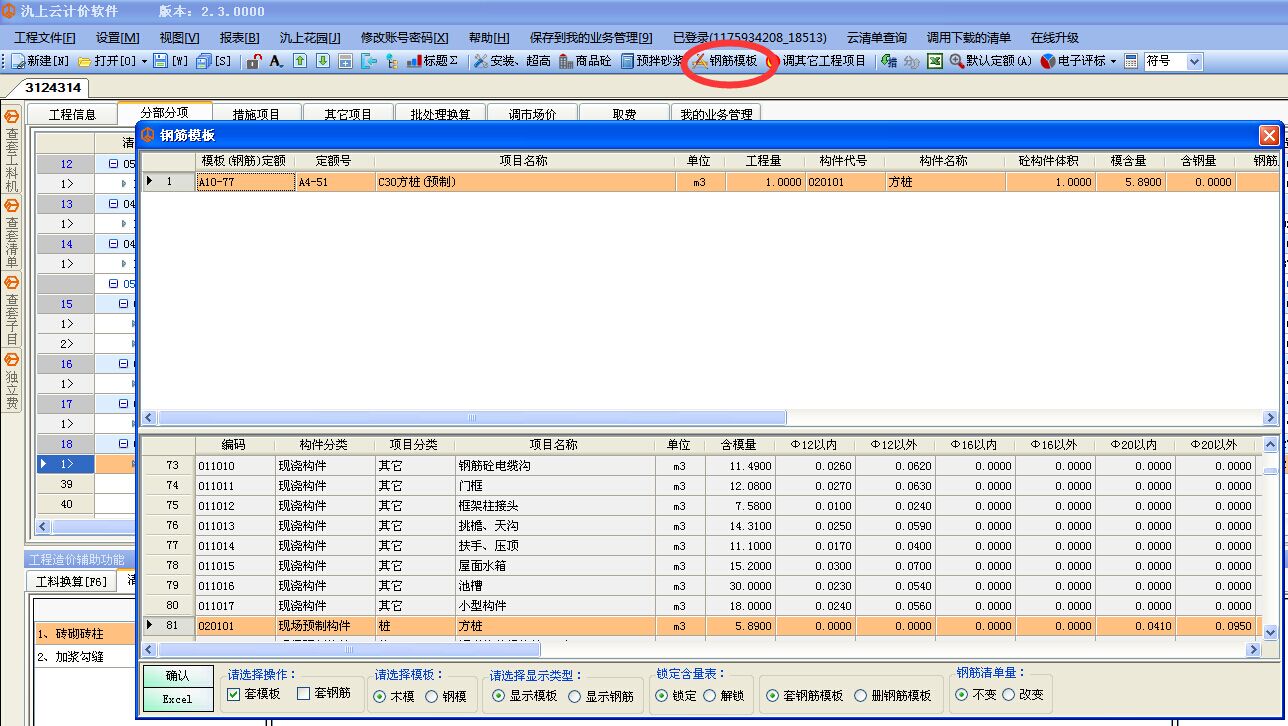This screenshot has height=726, width=1288.
Task: Select the 显示钢筋 radio button
Action: point(574,696)
